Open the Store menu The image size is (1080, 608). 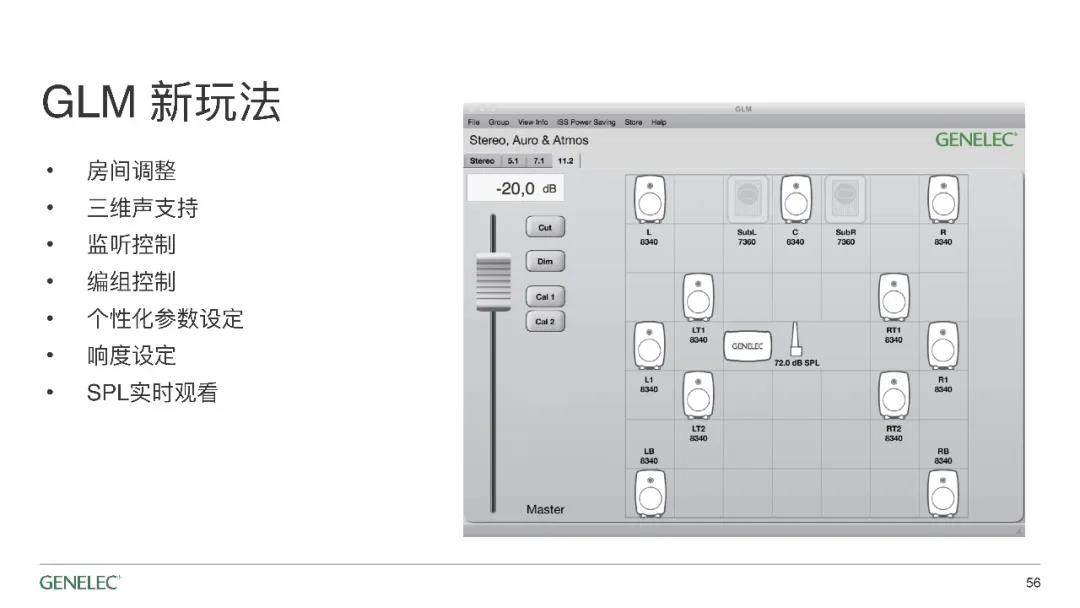[x=634, y=123]
